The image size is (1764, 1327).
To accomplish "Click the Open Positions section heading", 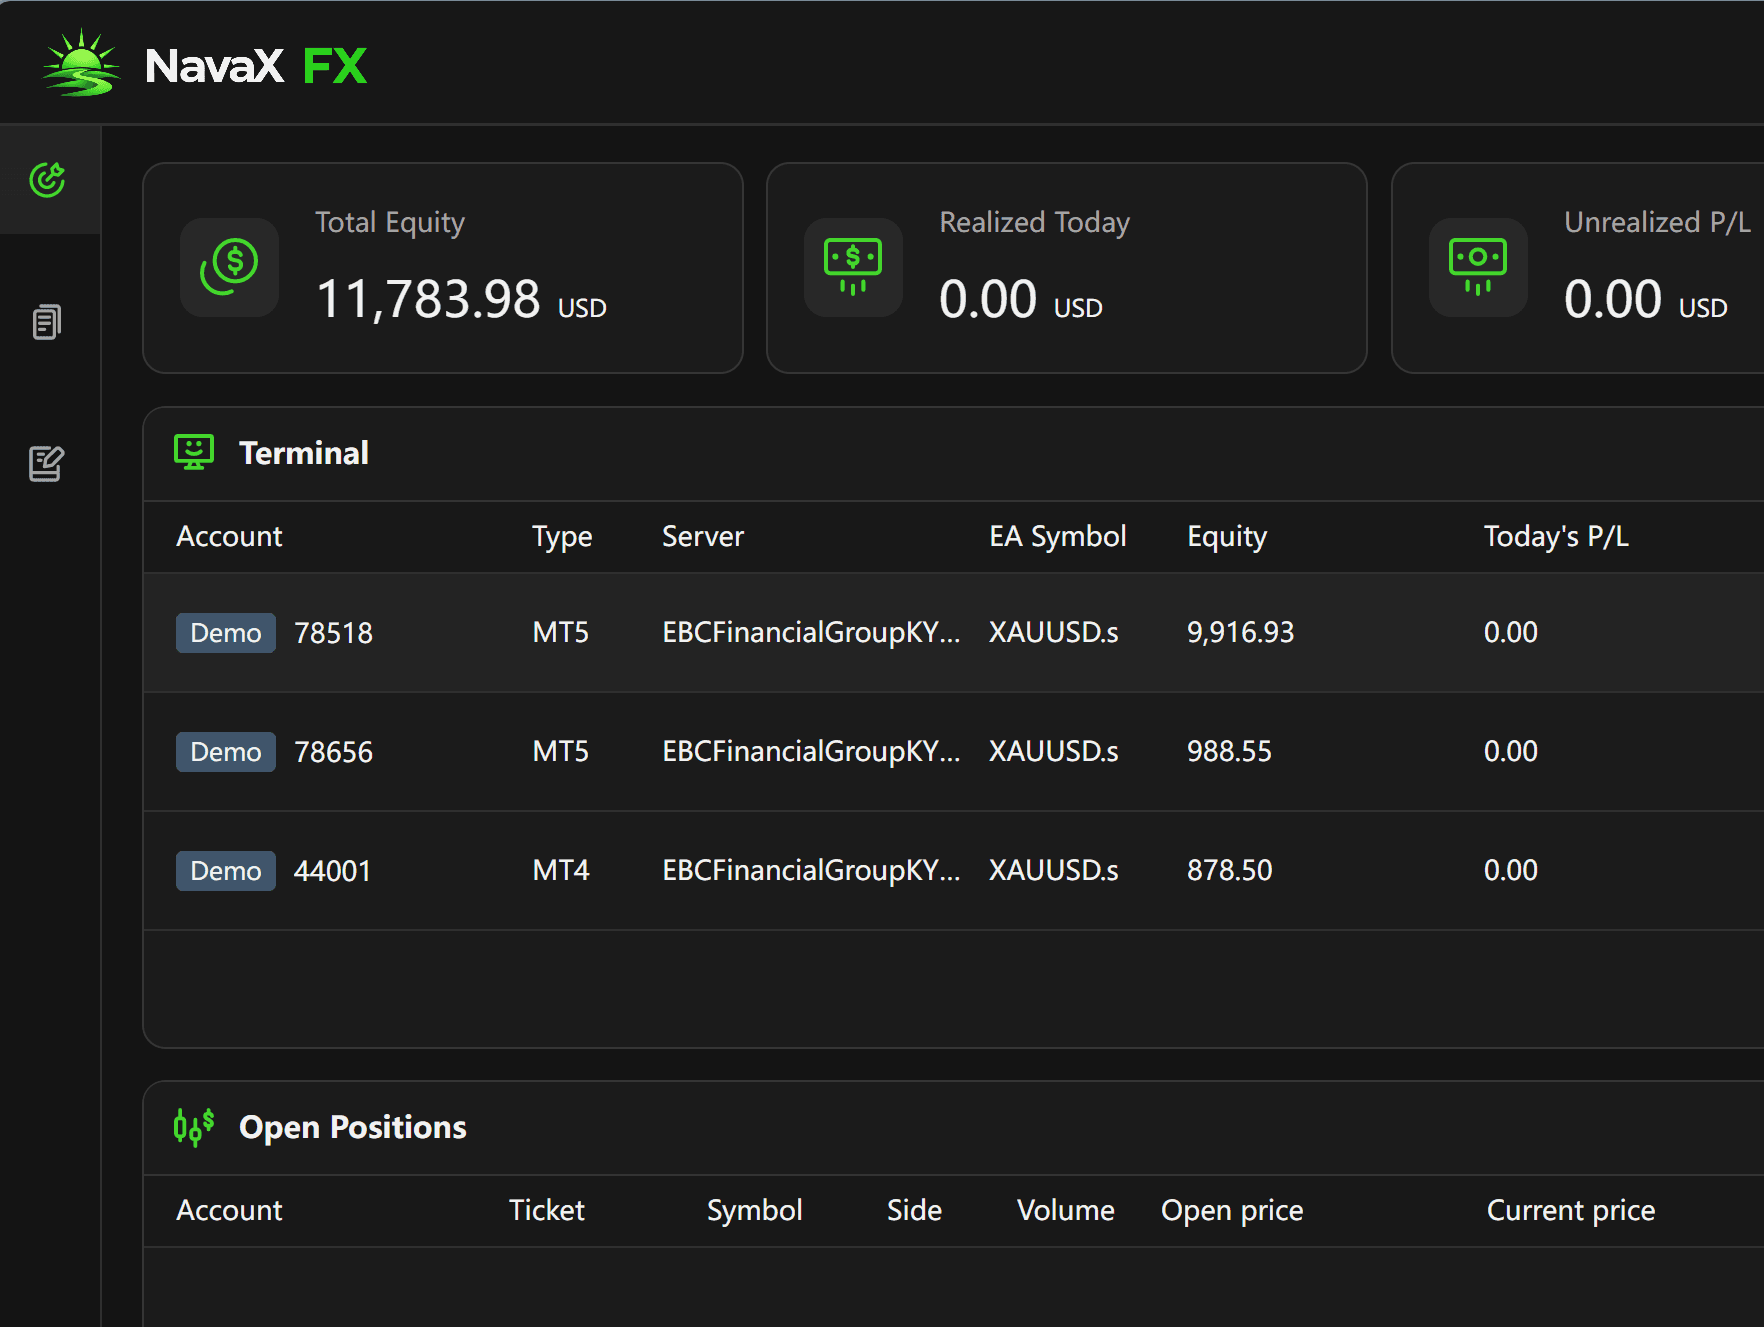I will [x=353, y=1127].
